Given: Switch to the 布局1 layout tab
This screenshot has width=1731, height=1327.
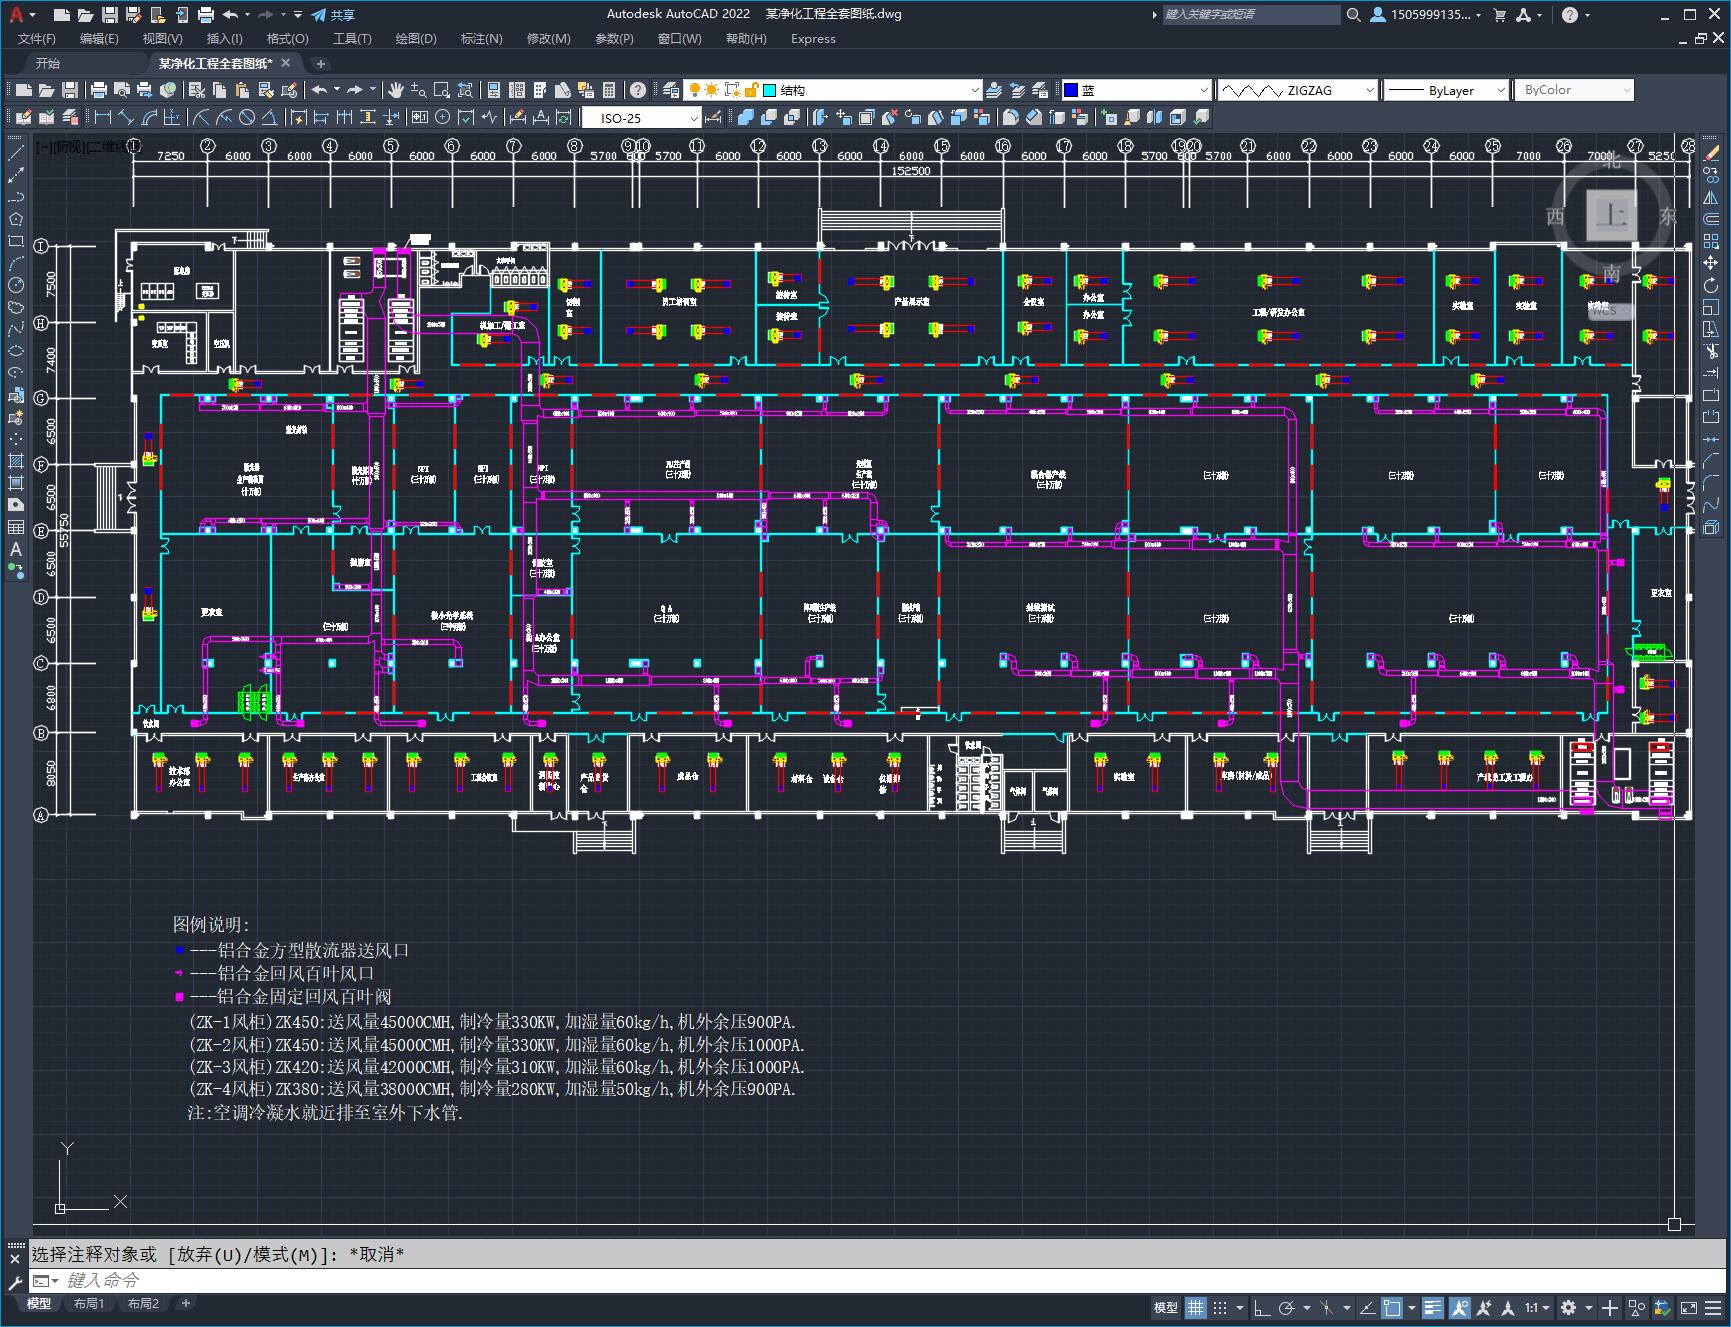Looking at the screenshot, I should pos(89,1303).
